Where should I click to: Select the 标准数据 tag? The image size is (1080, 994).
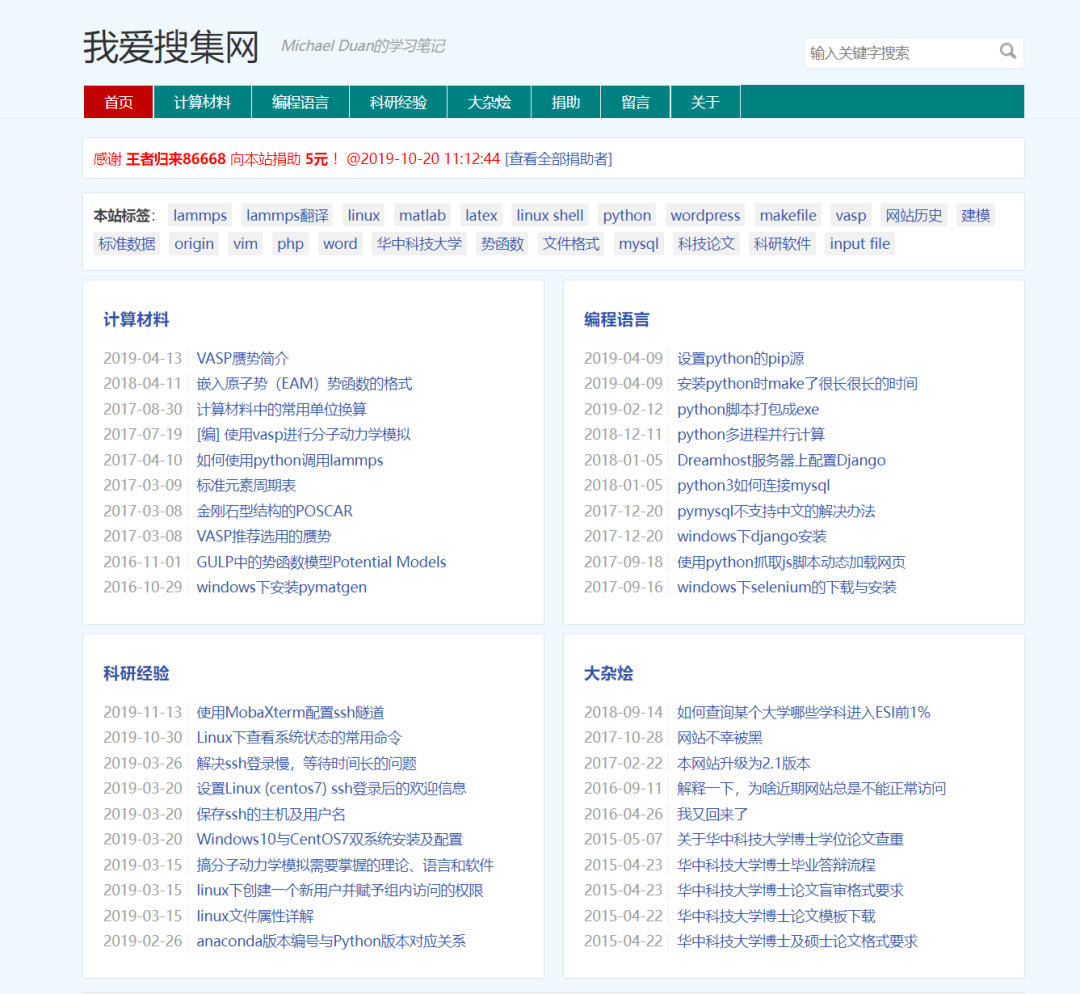[127, 244]
